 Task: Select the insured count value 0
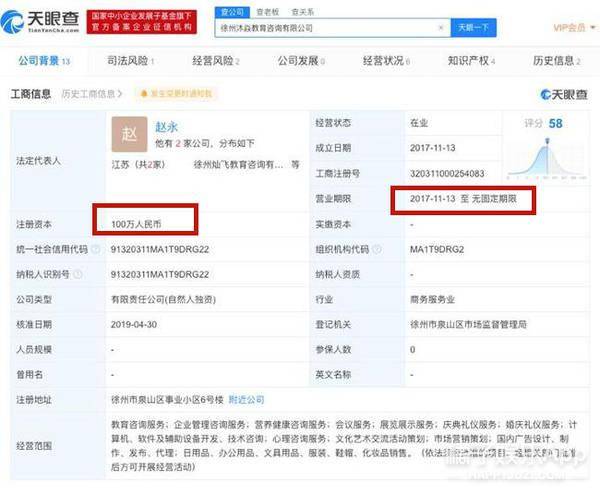click(412, 349)
